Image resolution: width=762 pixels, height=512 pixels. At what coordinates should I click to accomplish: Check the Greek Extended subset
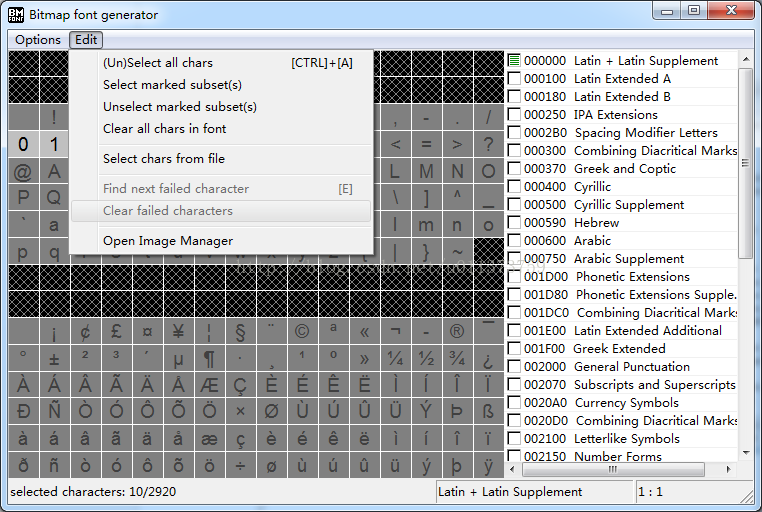[x=514, y=349]
